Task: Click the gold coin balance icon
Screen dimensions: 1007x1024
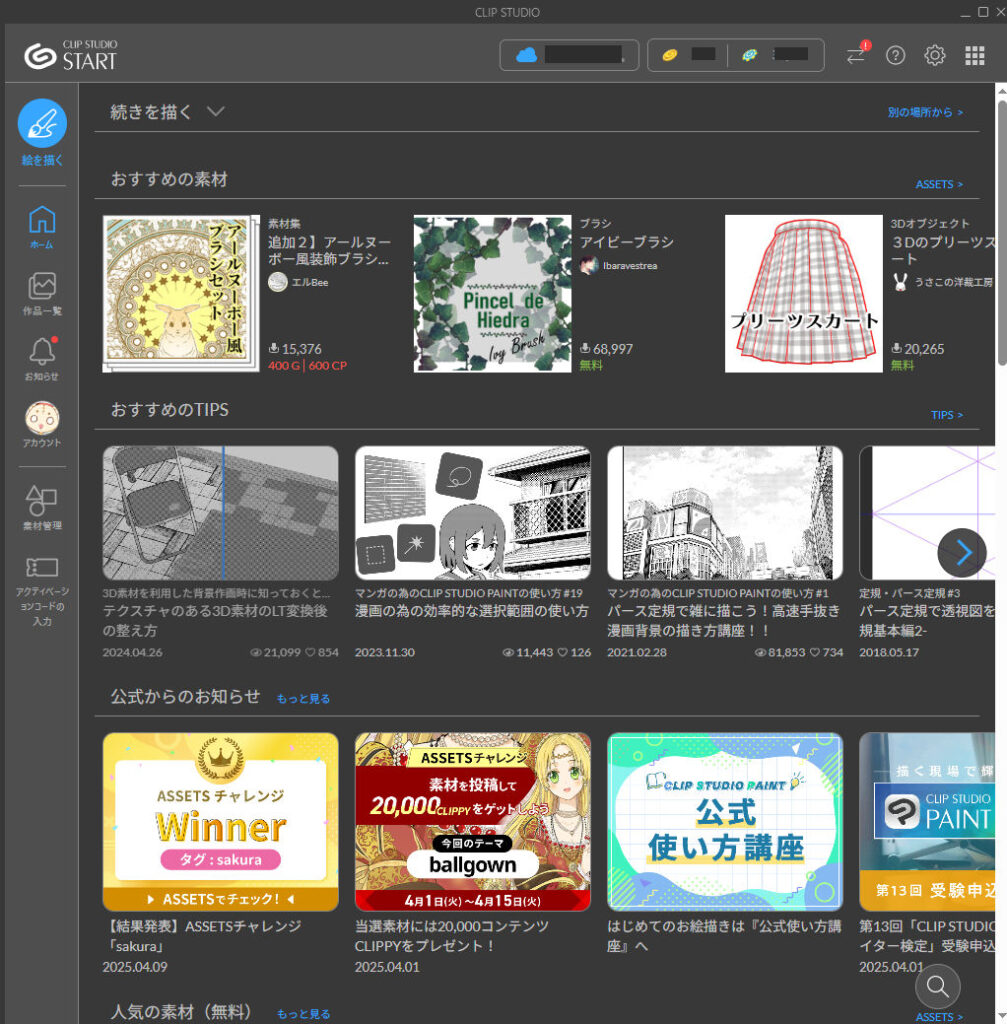Action: point(670,55)
